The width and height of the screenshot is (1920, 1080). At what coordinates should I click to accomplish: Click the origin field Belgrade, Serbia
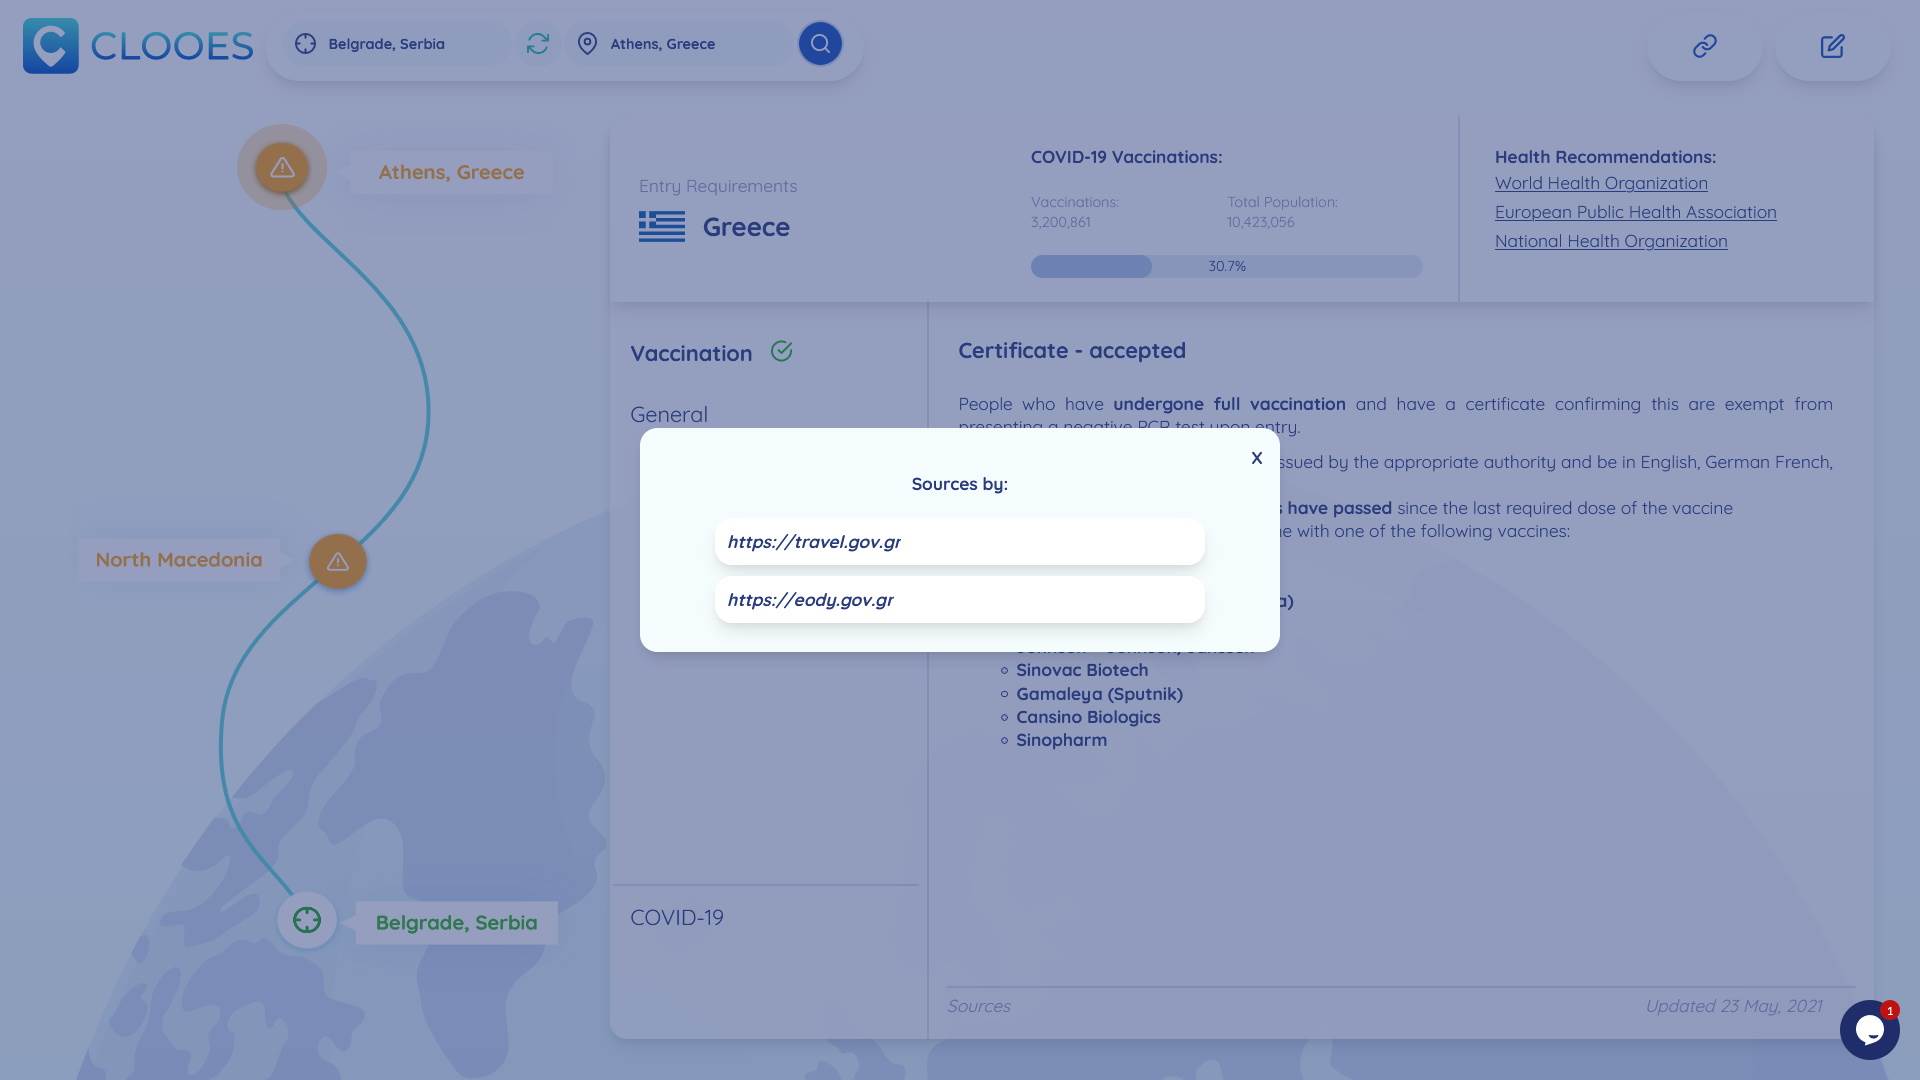[400, 44]
